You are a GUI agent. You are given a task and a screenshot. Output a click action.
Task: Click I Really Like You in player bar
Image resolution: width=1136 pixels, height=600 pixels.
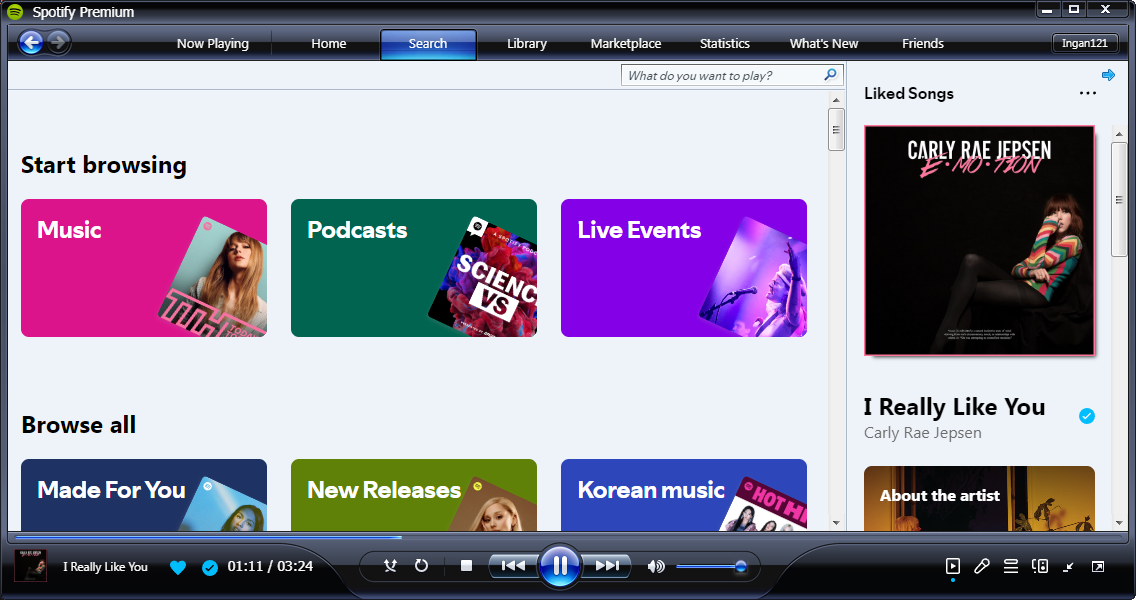click(x=105, y=567)
